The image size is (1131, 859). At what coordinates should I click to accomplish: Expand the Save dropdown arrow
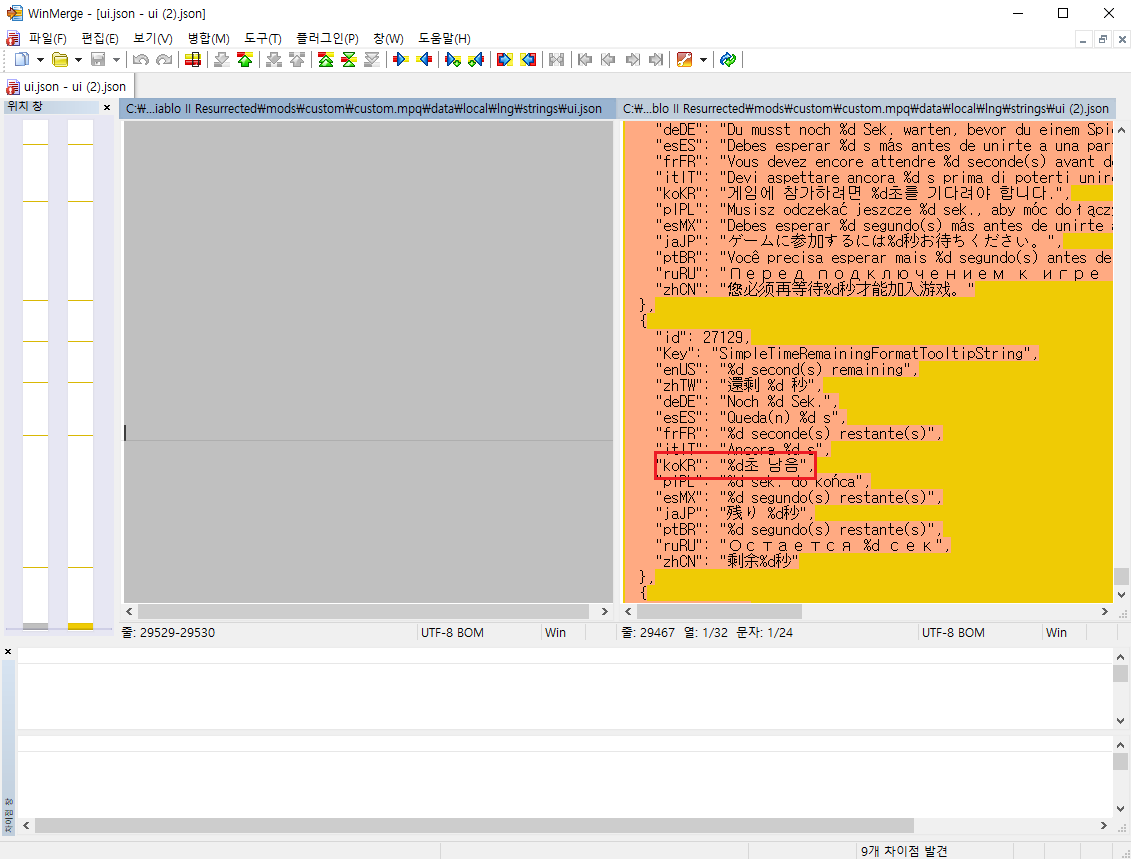[116, 60]
